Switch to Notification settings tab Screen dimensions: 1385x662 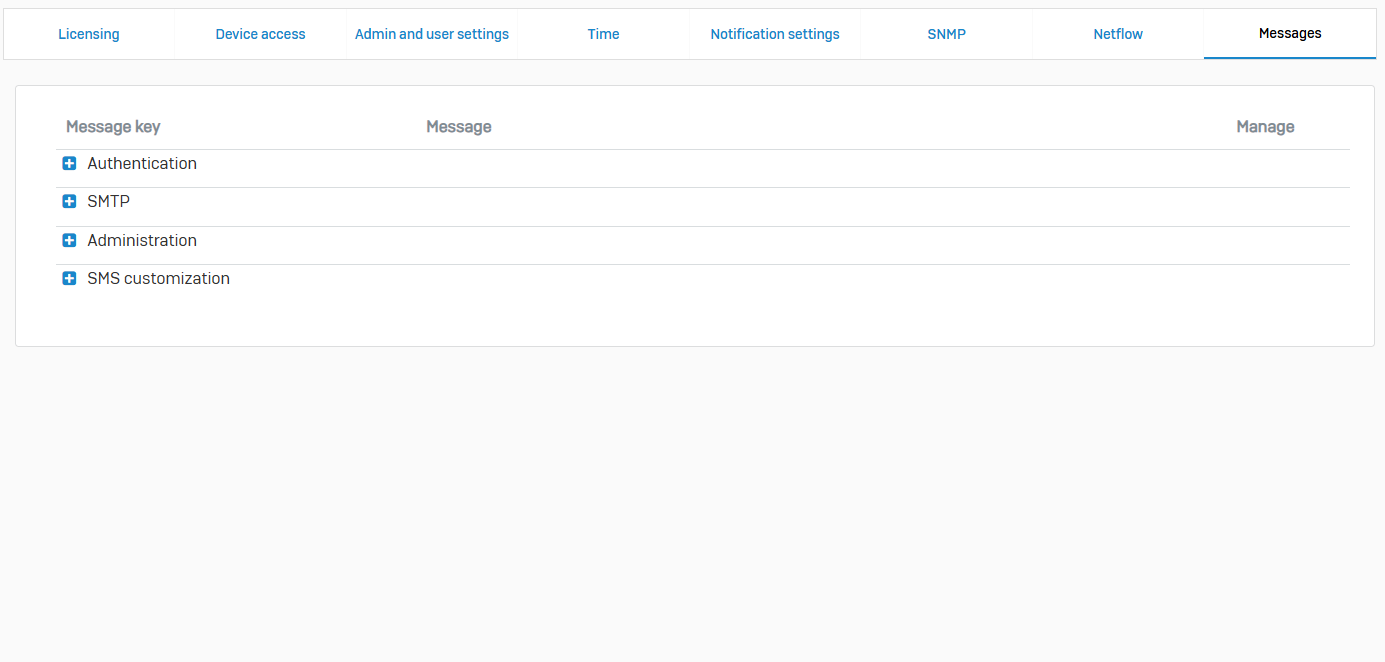tap(775, 34)
